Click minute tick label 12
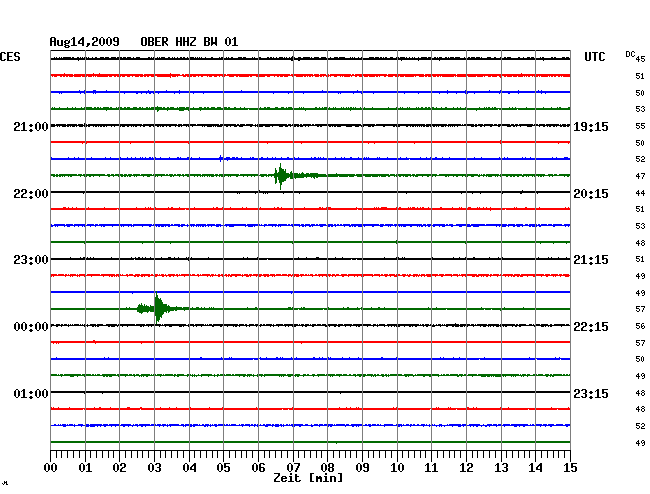Image resolution: width=650 pixels, height=494 pixels. click(466, 468)
